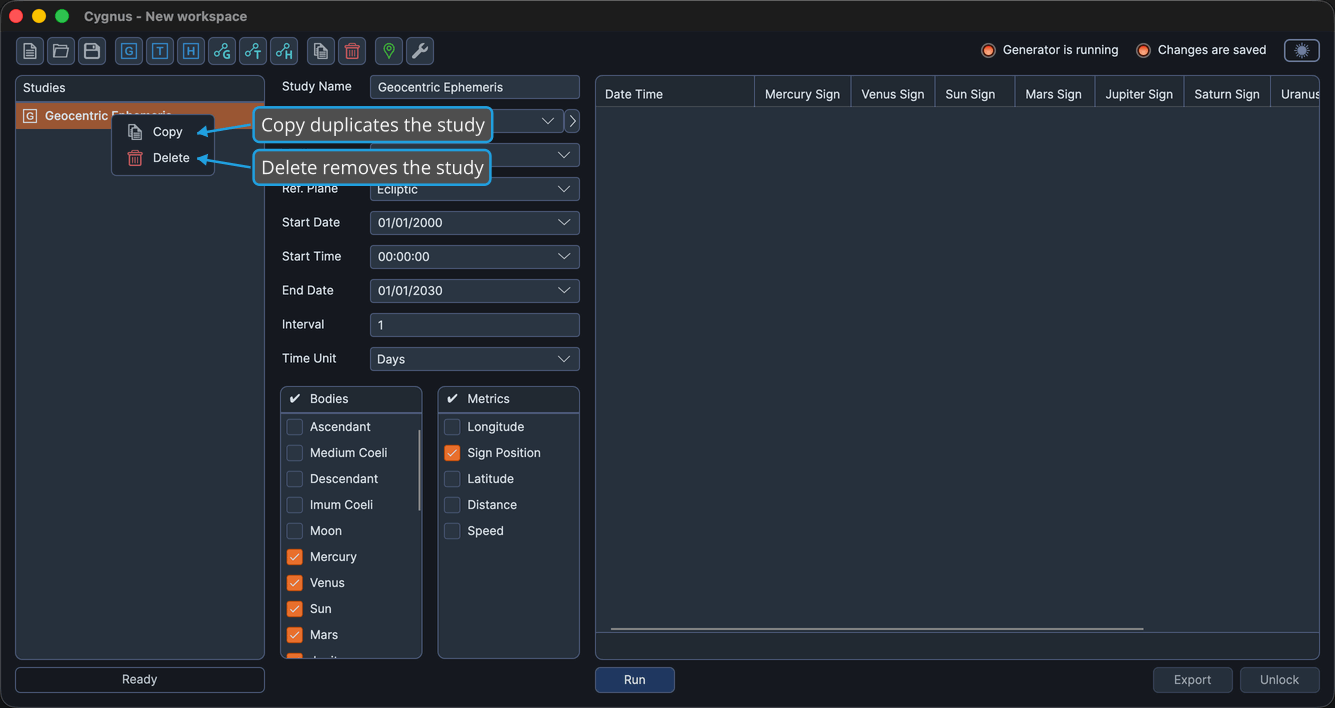This screenshot has height=708, width=1335.
Task: Click the Unlock button
Action: [x=1280, y=680]
